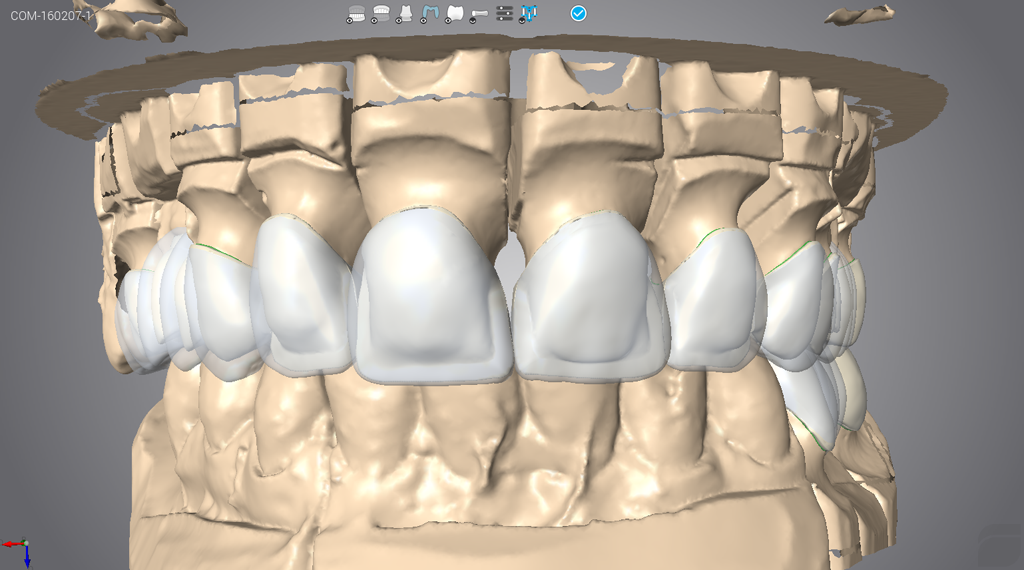Open the visibility sliders panel
Viewport: 1024px width, 570px height.
pos(504,13)
